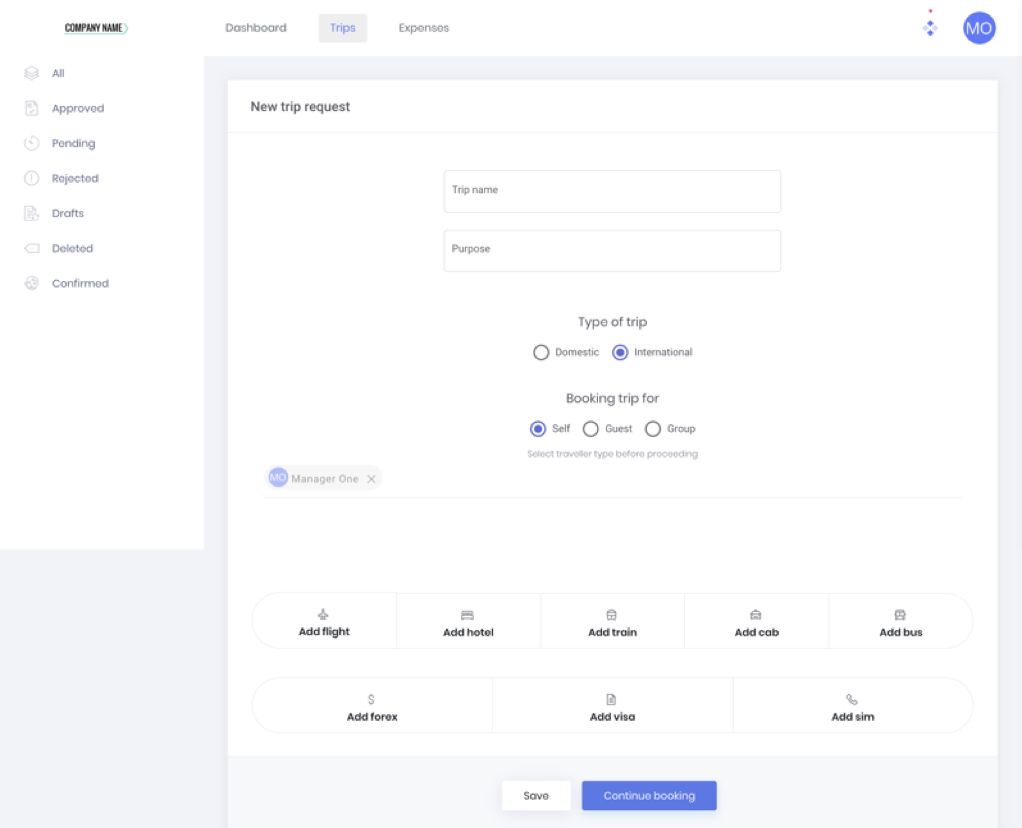This screenshot has width=1022, height=828.
Task: Select the International trip type
Action: [x=620, y=353]
